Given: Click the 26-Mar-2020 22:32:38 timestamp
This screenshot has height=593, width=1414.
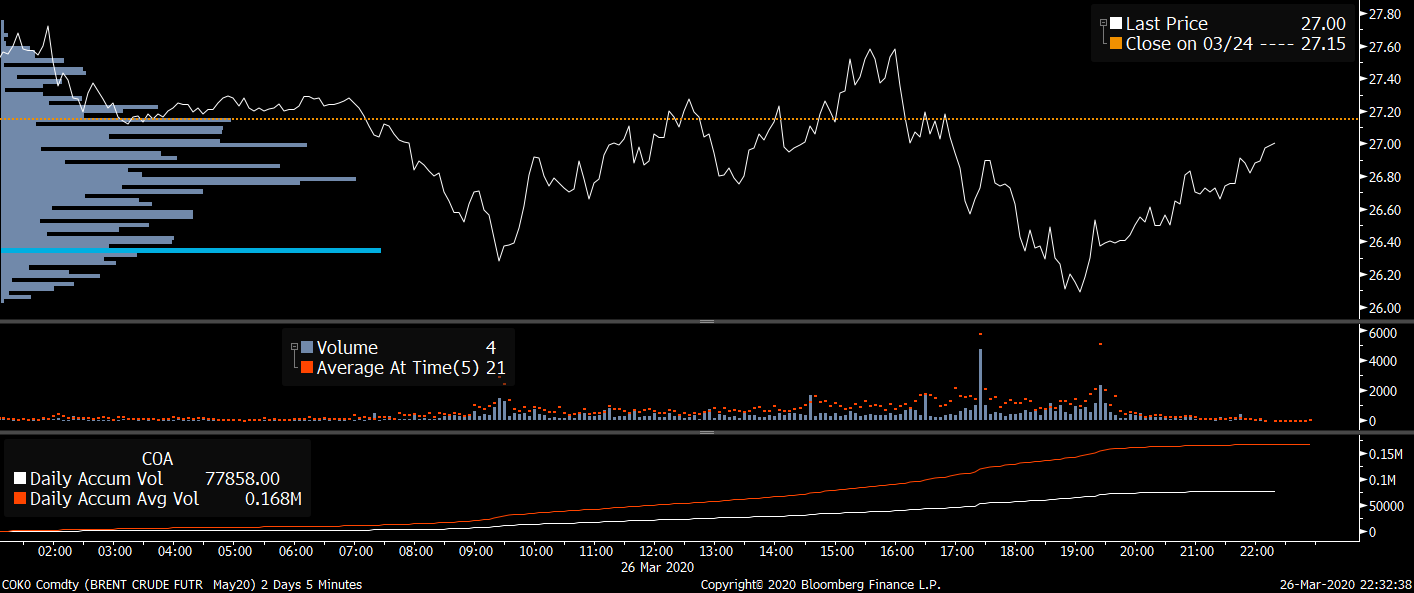Looking at the screenshot, I should (x=1346, y=584).
